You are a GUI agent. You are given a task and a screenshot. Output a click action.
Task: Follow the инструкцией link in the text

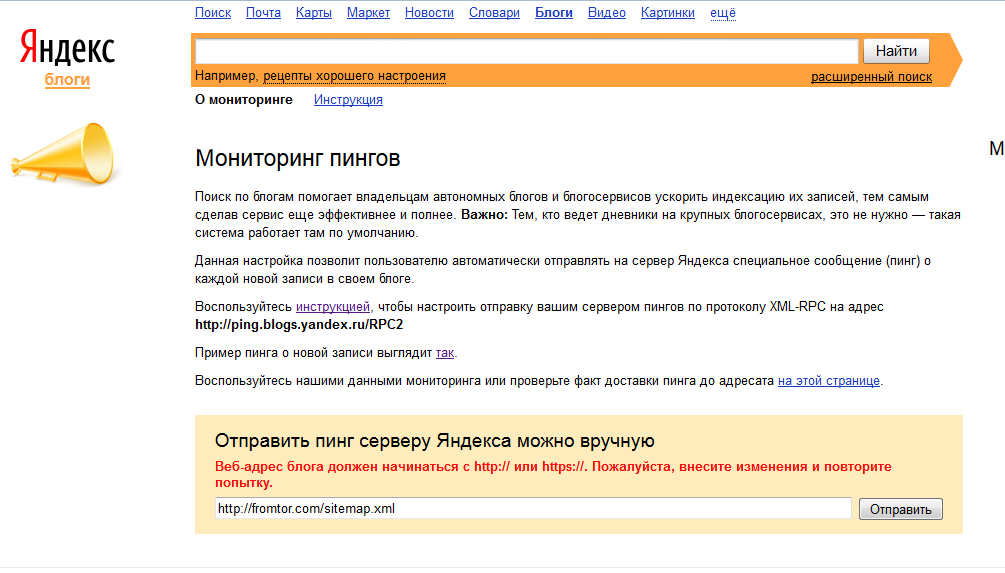pos(333,307)
